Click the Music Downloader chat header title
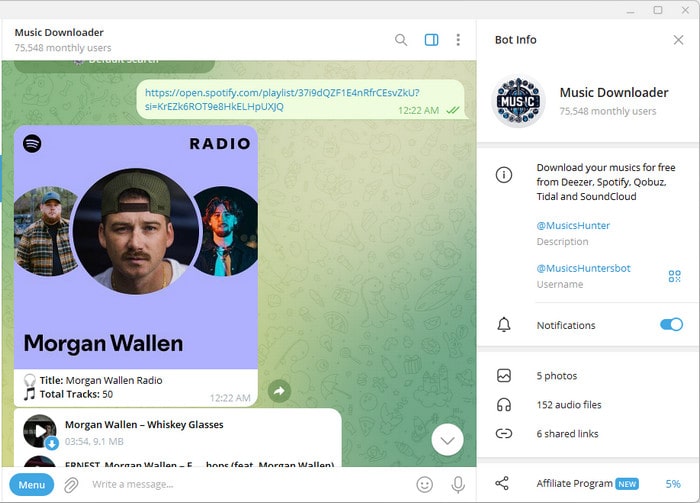700x503 pixels. pyautogui.click(x=59, y=33)
